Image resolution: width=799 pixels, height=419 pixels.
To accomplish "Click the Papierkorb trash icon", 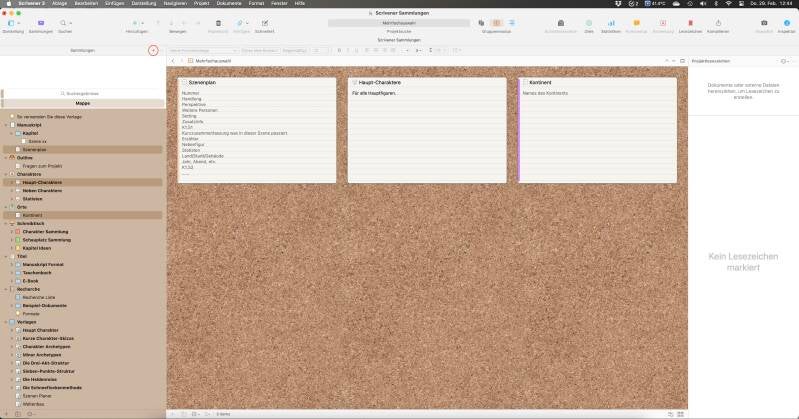I will pos(217,22).
